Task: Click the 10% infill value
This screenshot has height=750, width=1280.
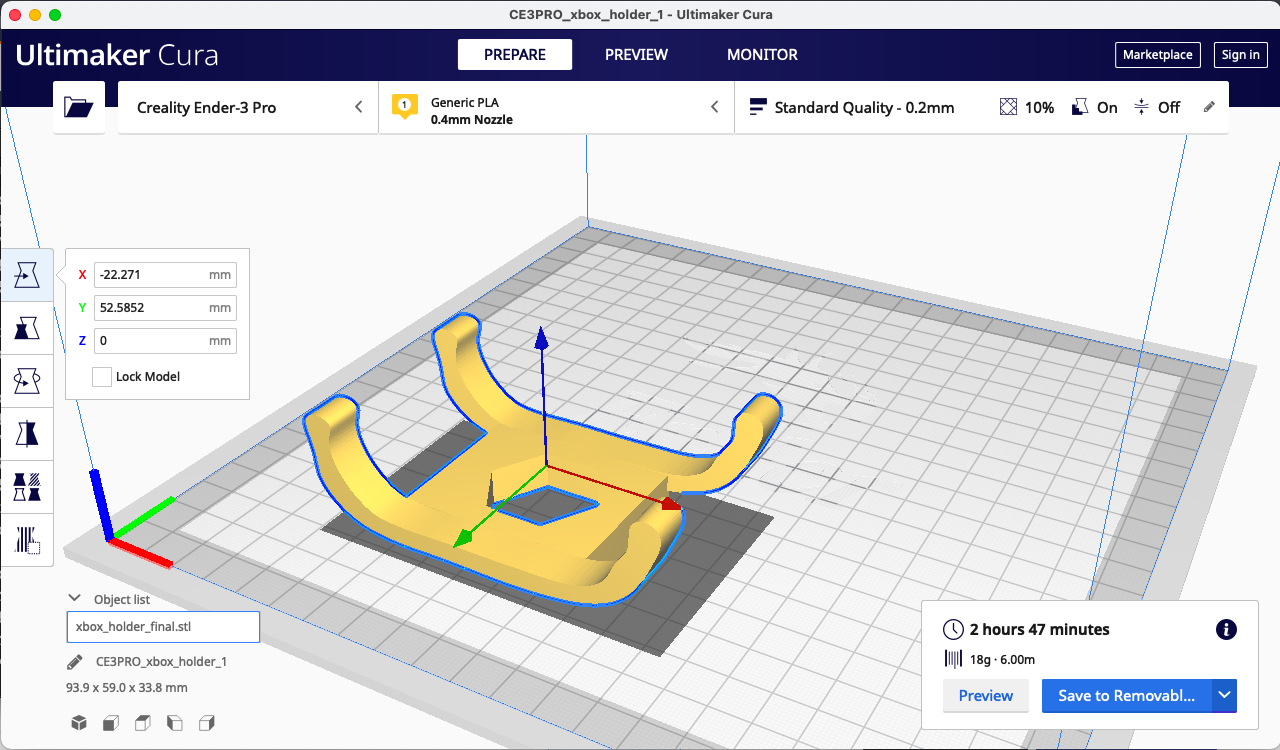Action: (x=1039, y=108)
